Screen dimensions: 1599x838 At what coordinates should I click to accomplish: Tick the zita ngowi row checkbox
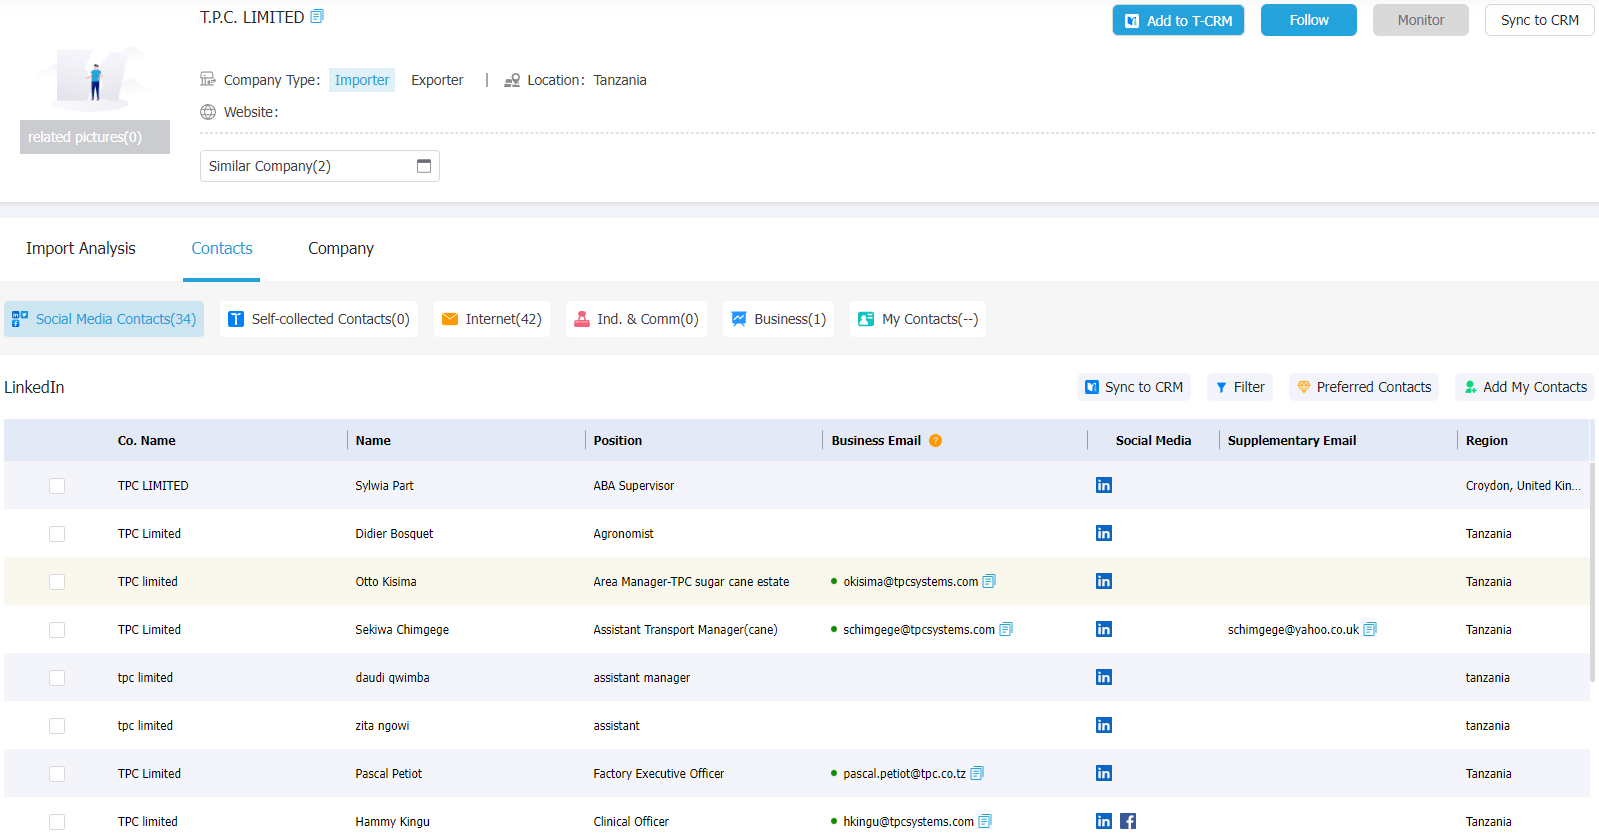coord(57,726)
